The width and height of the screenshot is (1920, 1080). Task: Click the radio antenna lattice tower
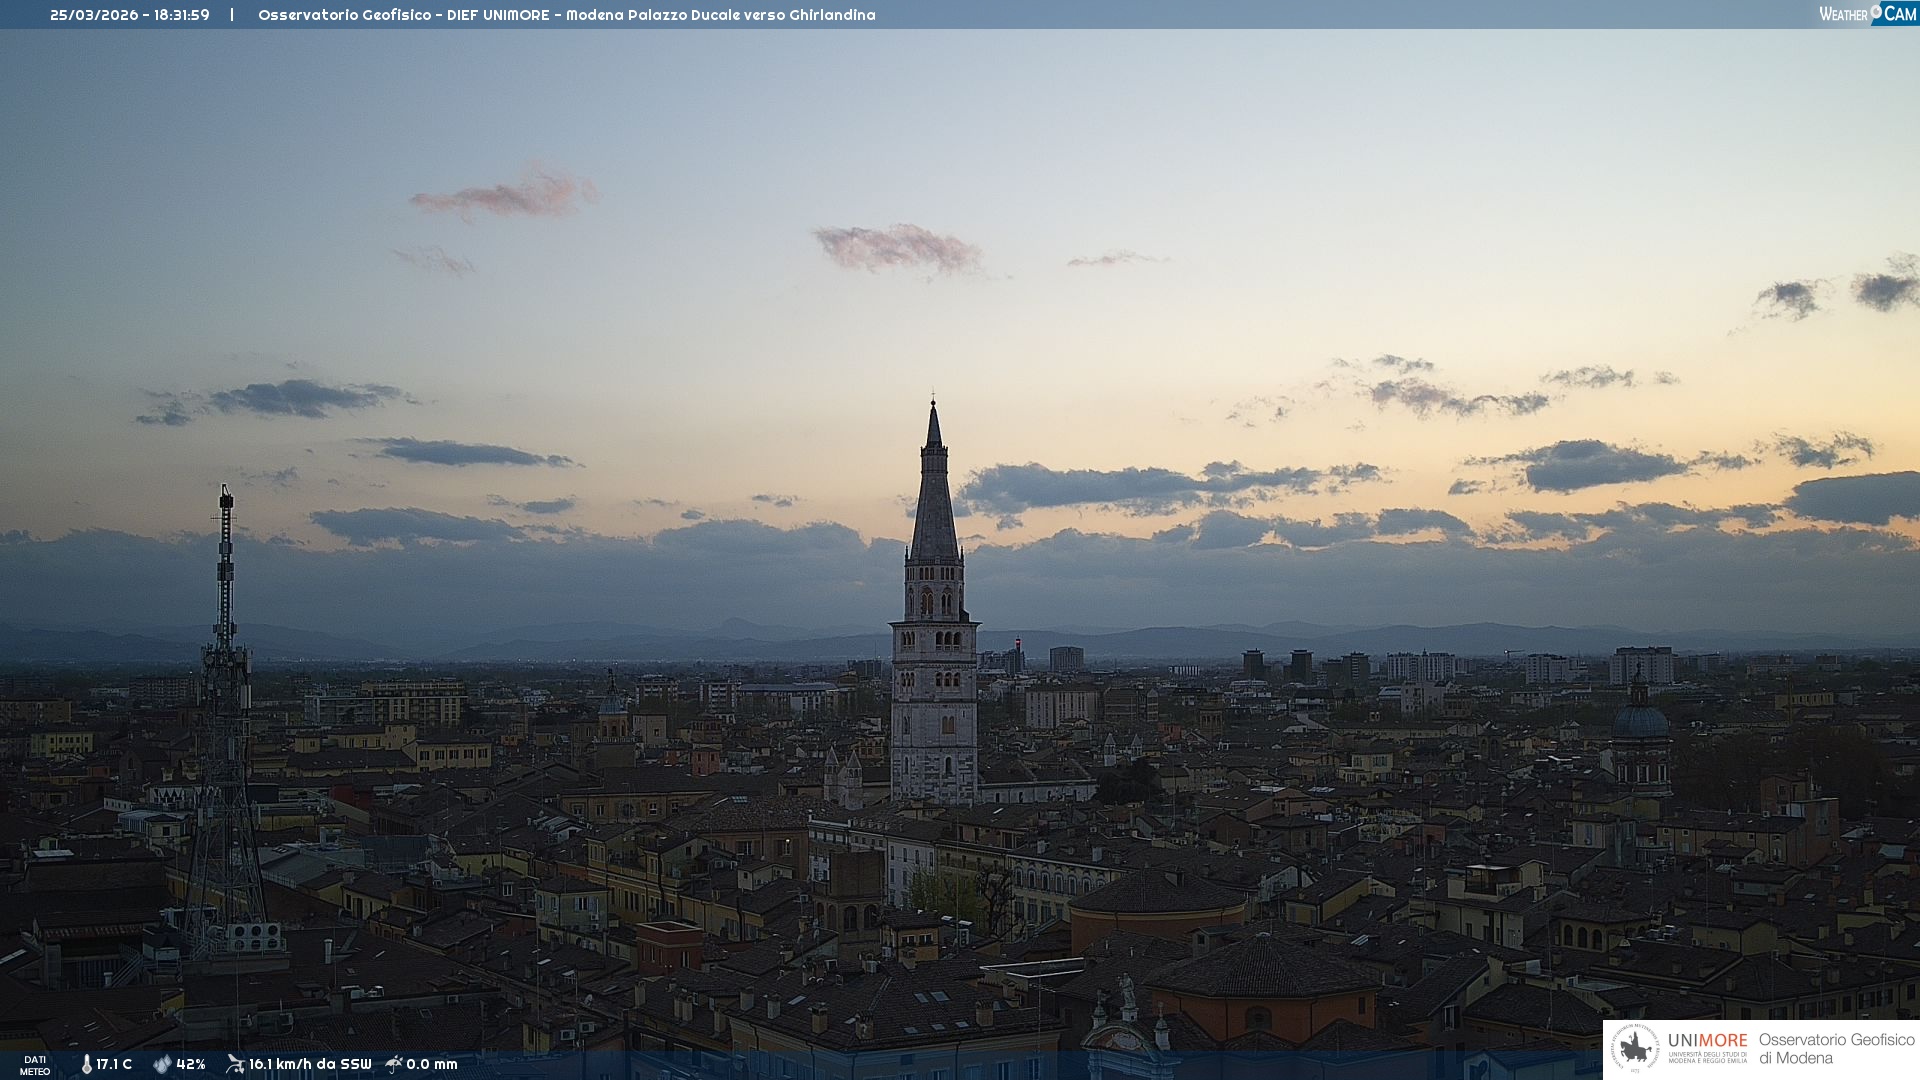point(225,700)
